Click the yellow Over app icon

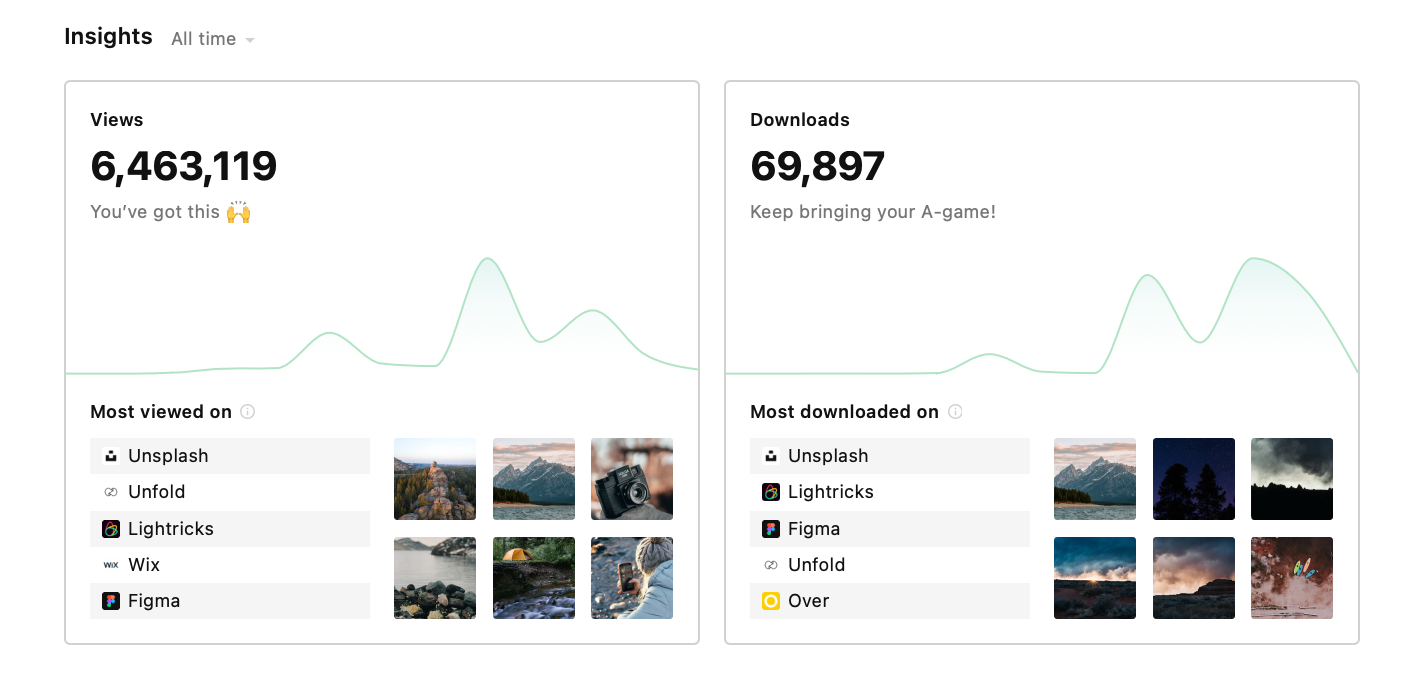tap(771, 601)
